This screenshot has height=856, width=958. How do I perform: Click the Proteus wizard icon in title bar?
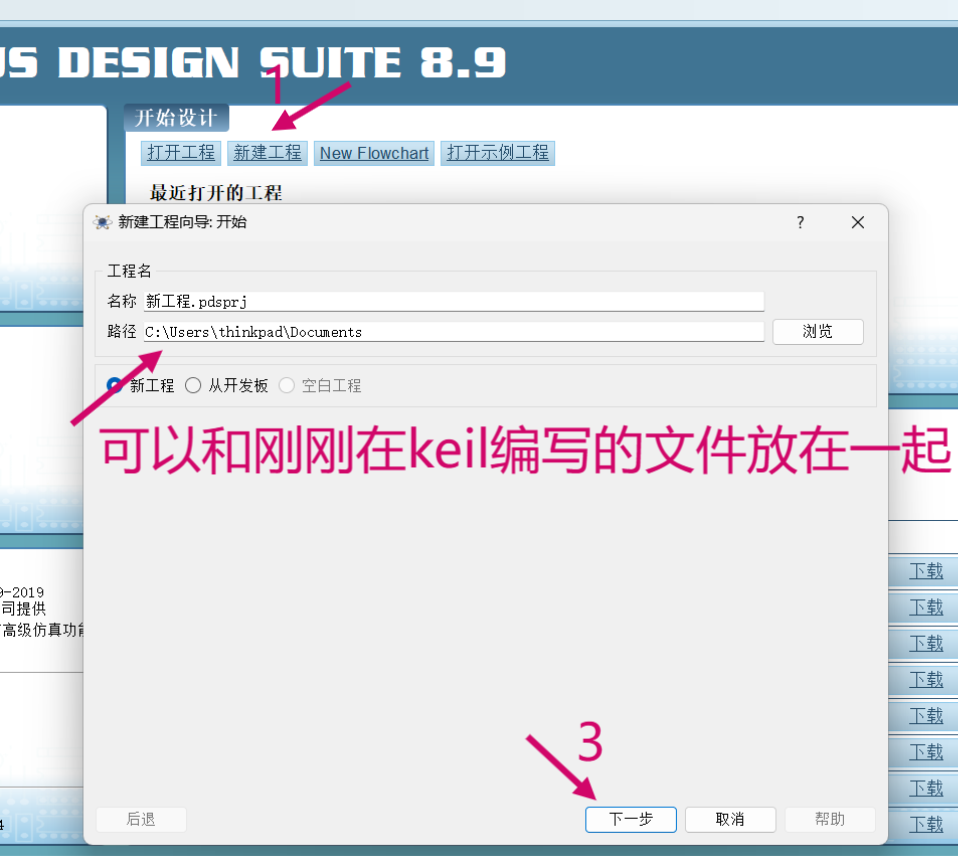pyautogui.click(x=103, y=222)
